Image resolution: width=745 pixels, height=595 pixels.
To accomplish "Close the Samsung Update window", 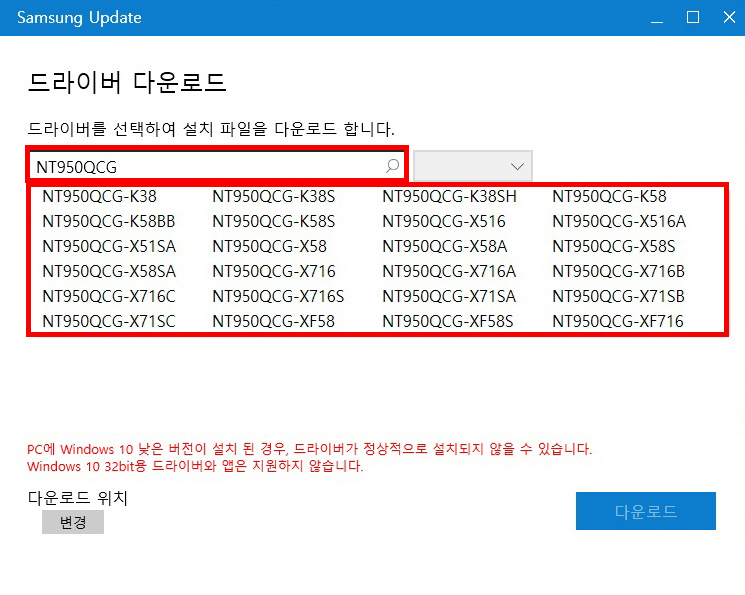I will (x=729, y=18).
